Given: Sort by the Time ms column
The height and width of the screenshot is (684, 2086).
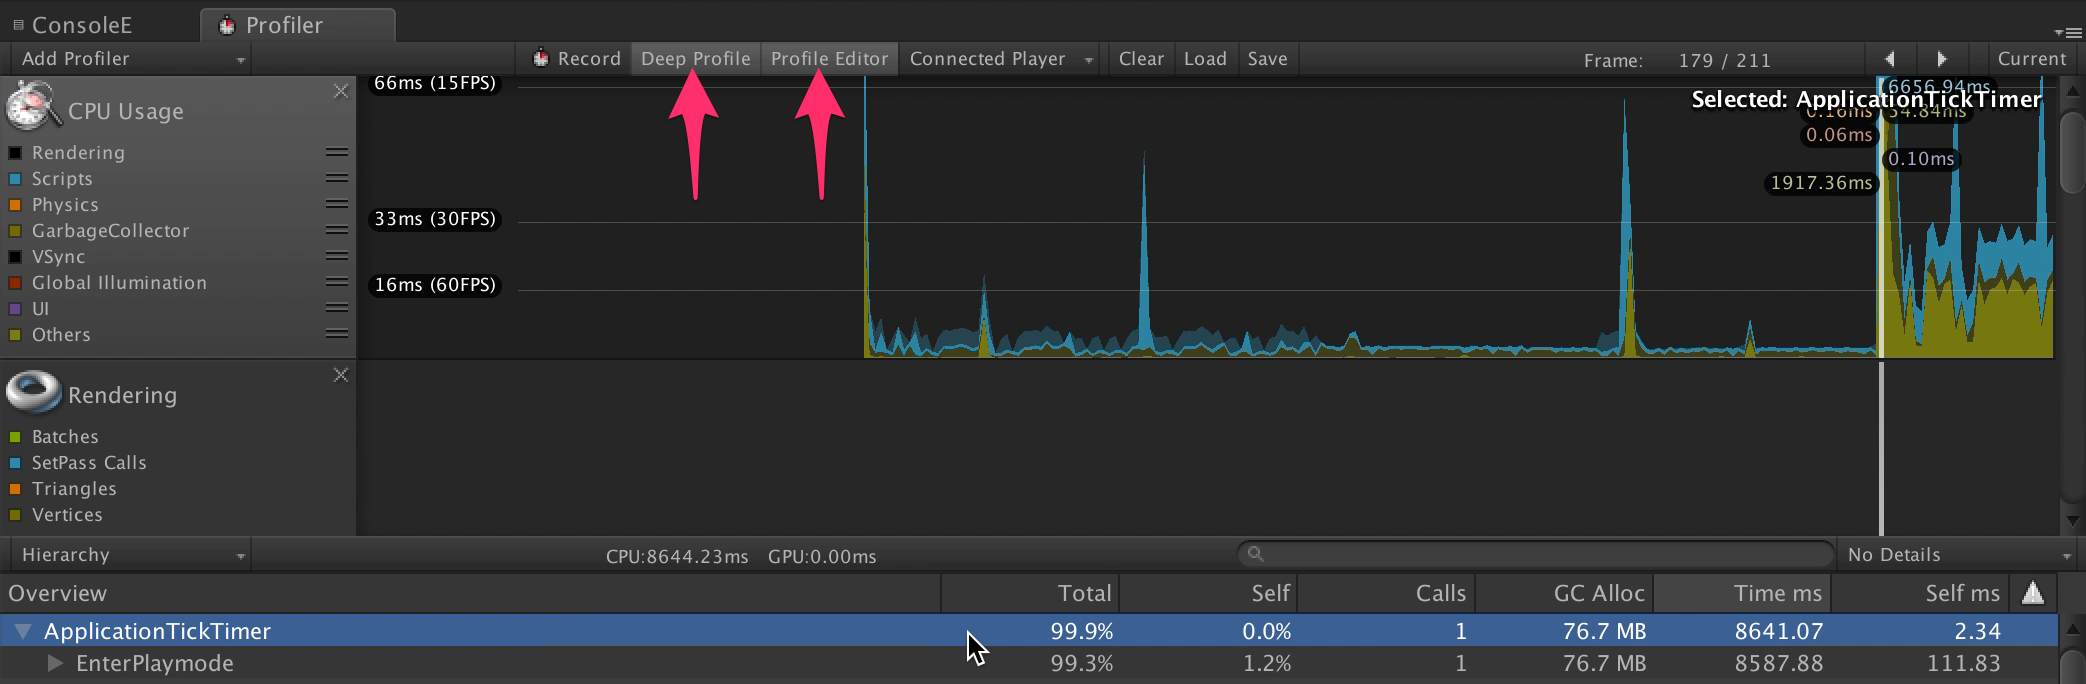Looking at the screenshot, I should [1742, 593].
